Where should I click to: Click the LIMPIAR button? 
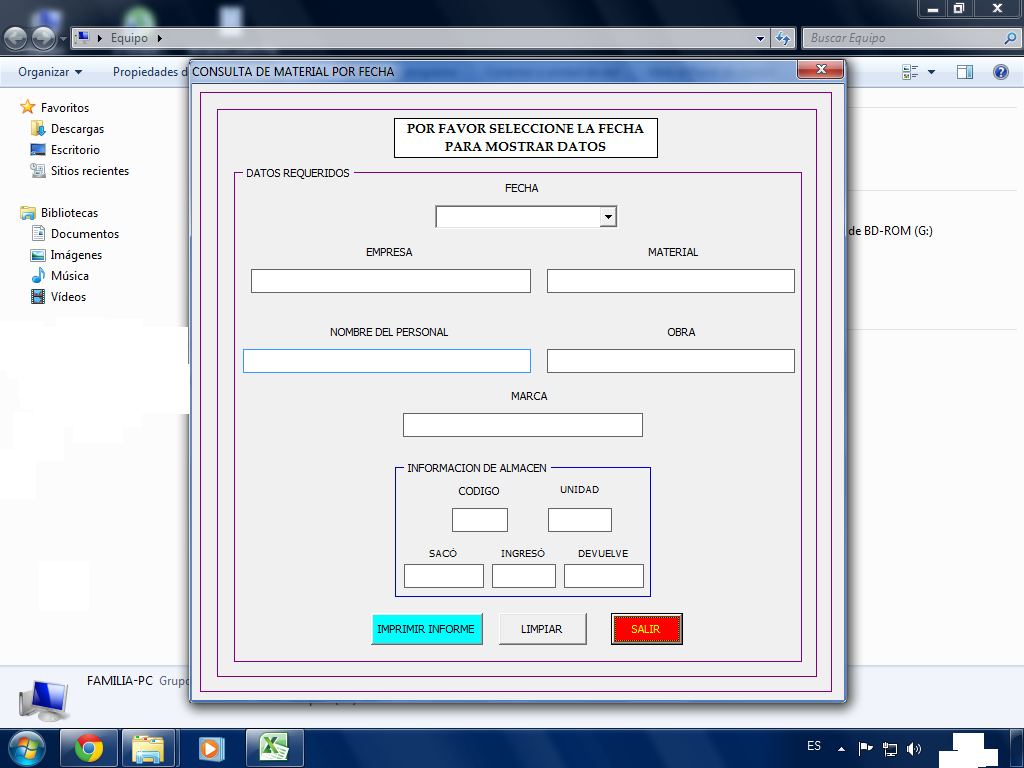542,629
